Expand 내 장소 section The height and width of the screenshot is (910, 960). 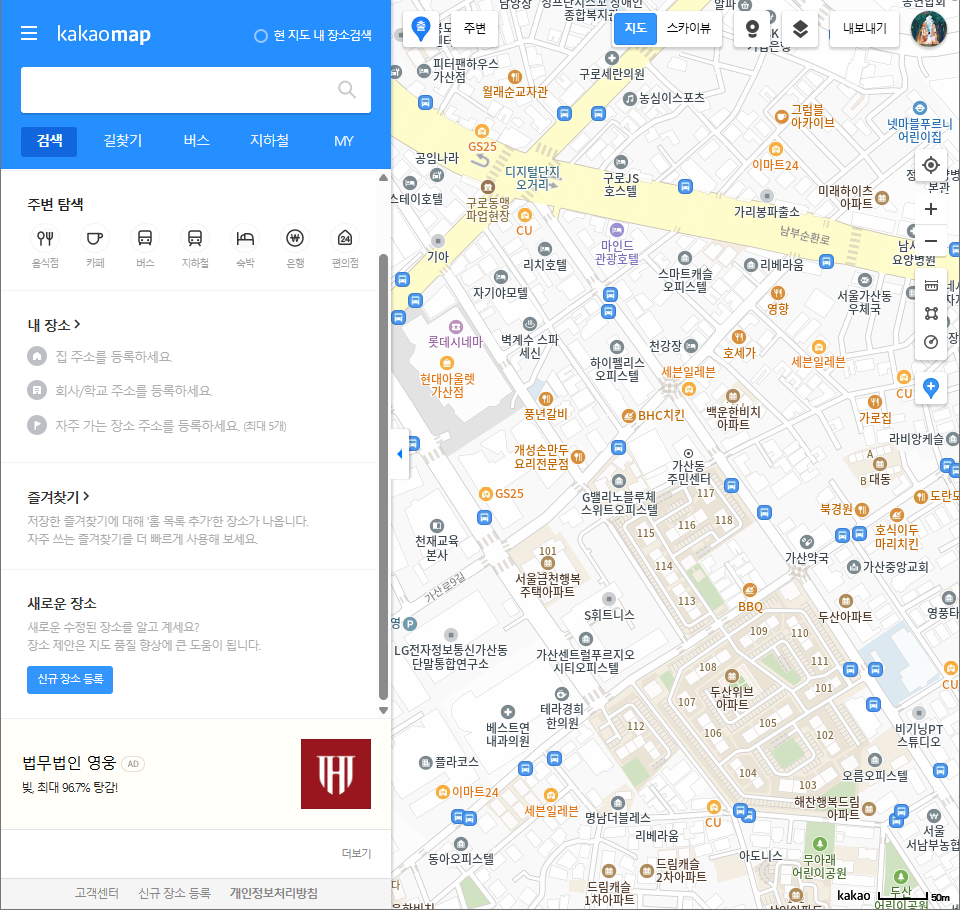54,325
